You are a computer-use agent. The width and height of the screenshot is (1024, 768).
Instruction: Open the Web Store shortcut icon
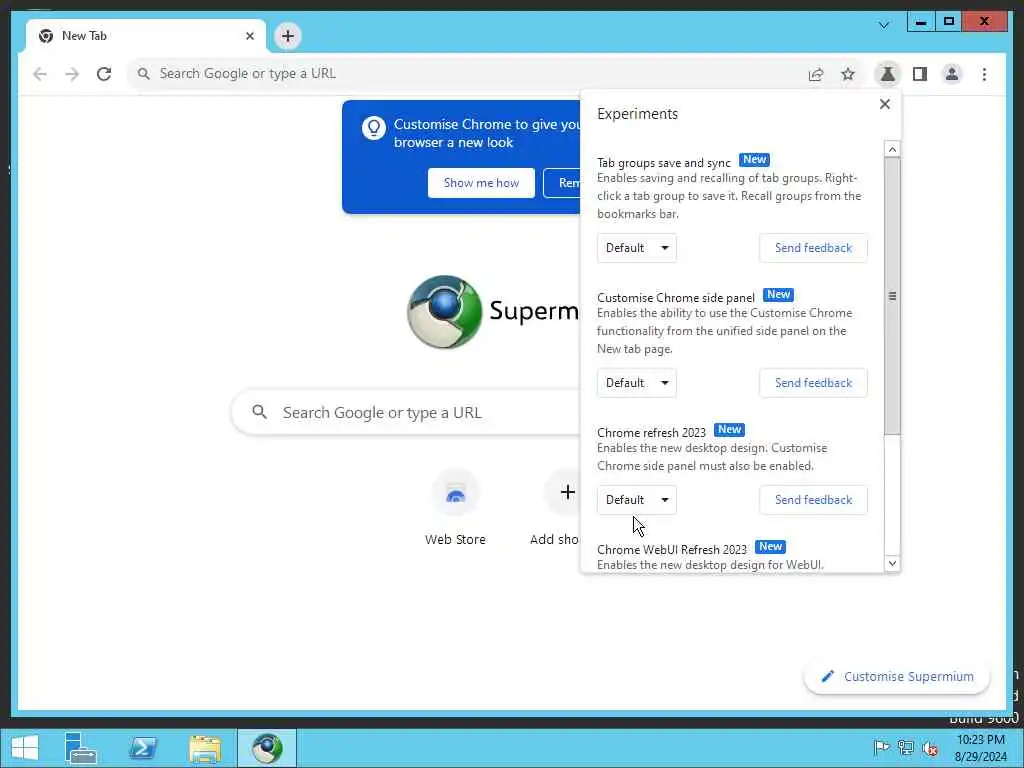pos(455,492)
